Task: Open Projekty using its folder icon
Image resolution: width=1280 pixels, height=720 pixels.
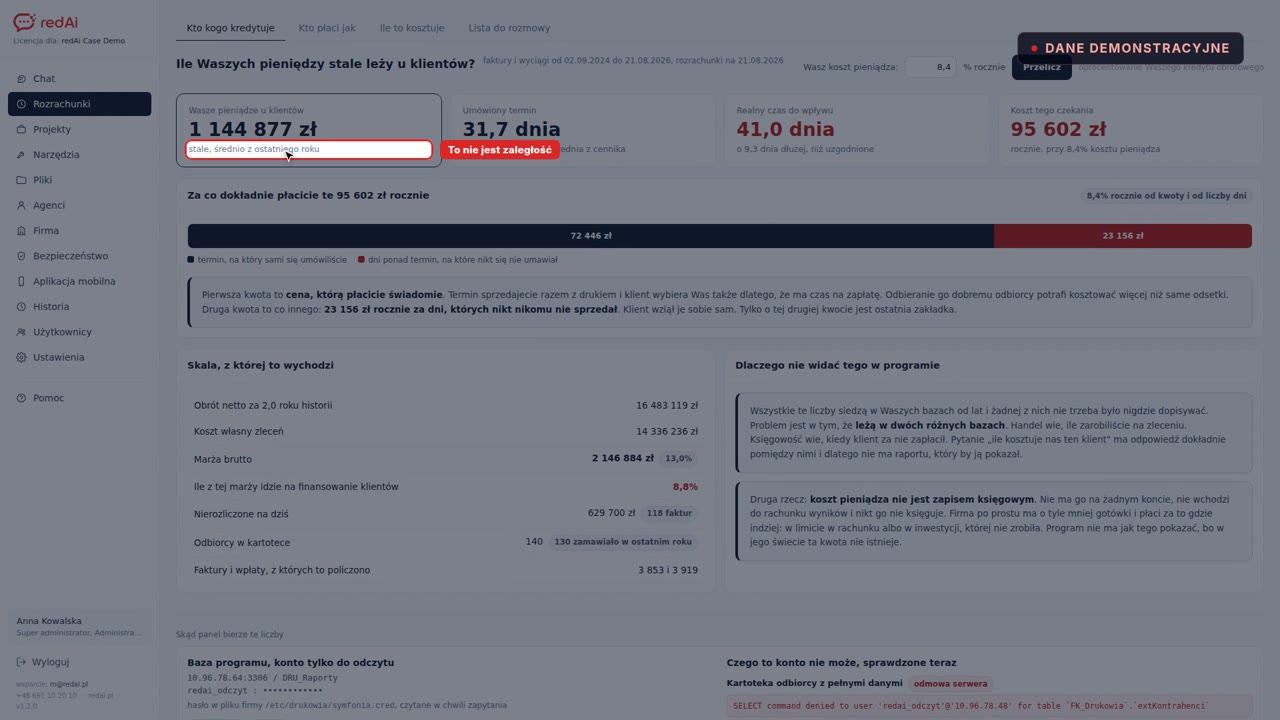Action: pos(22,129)
